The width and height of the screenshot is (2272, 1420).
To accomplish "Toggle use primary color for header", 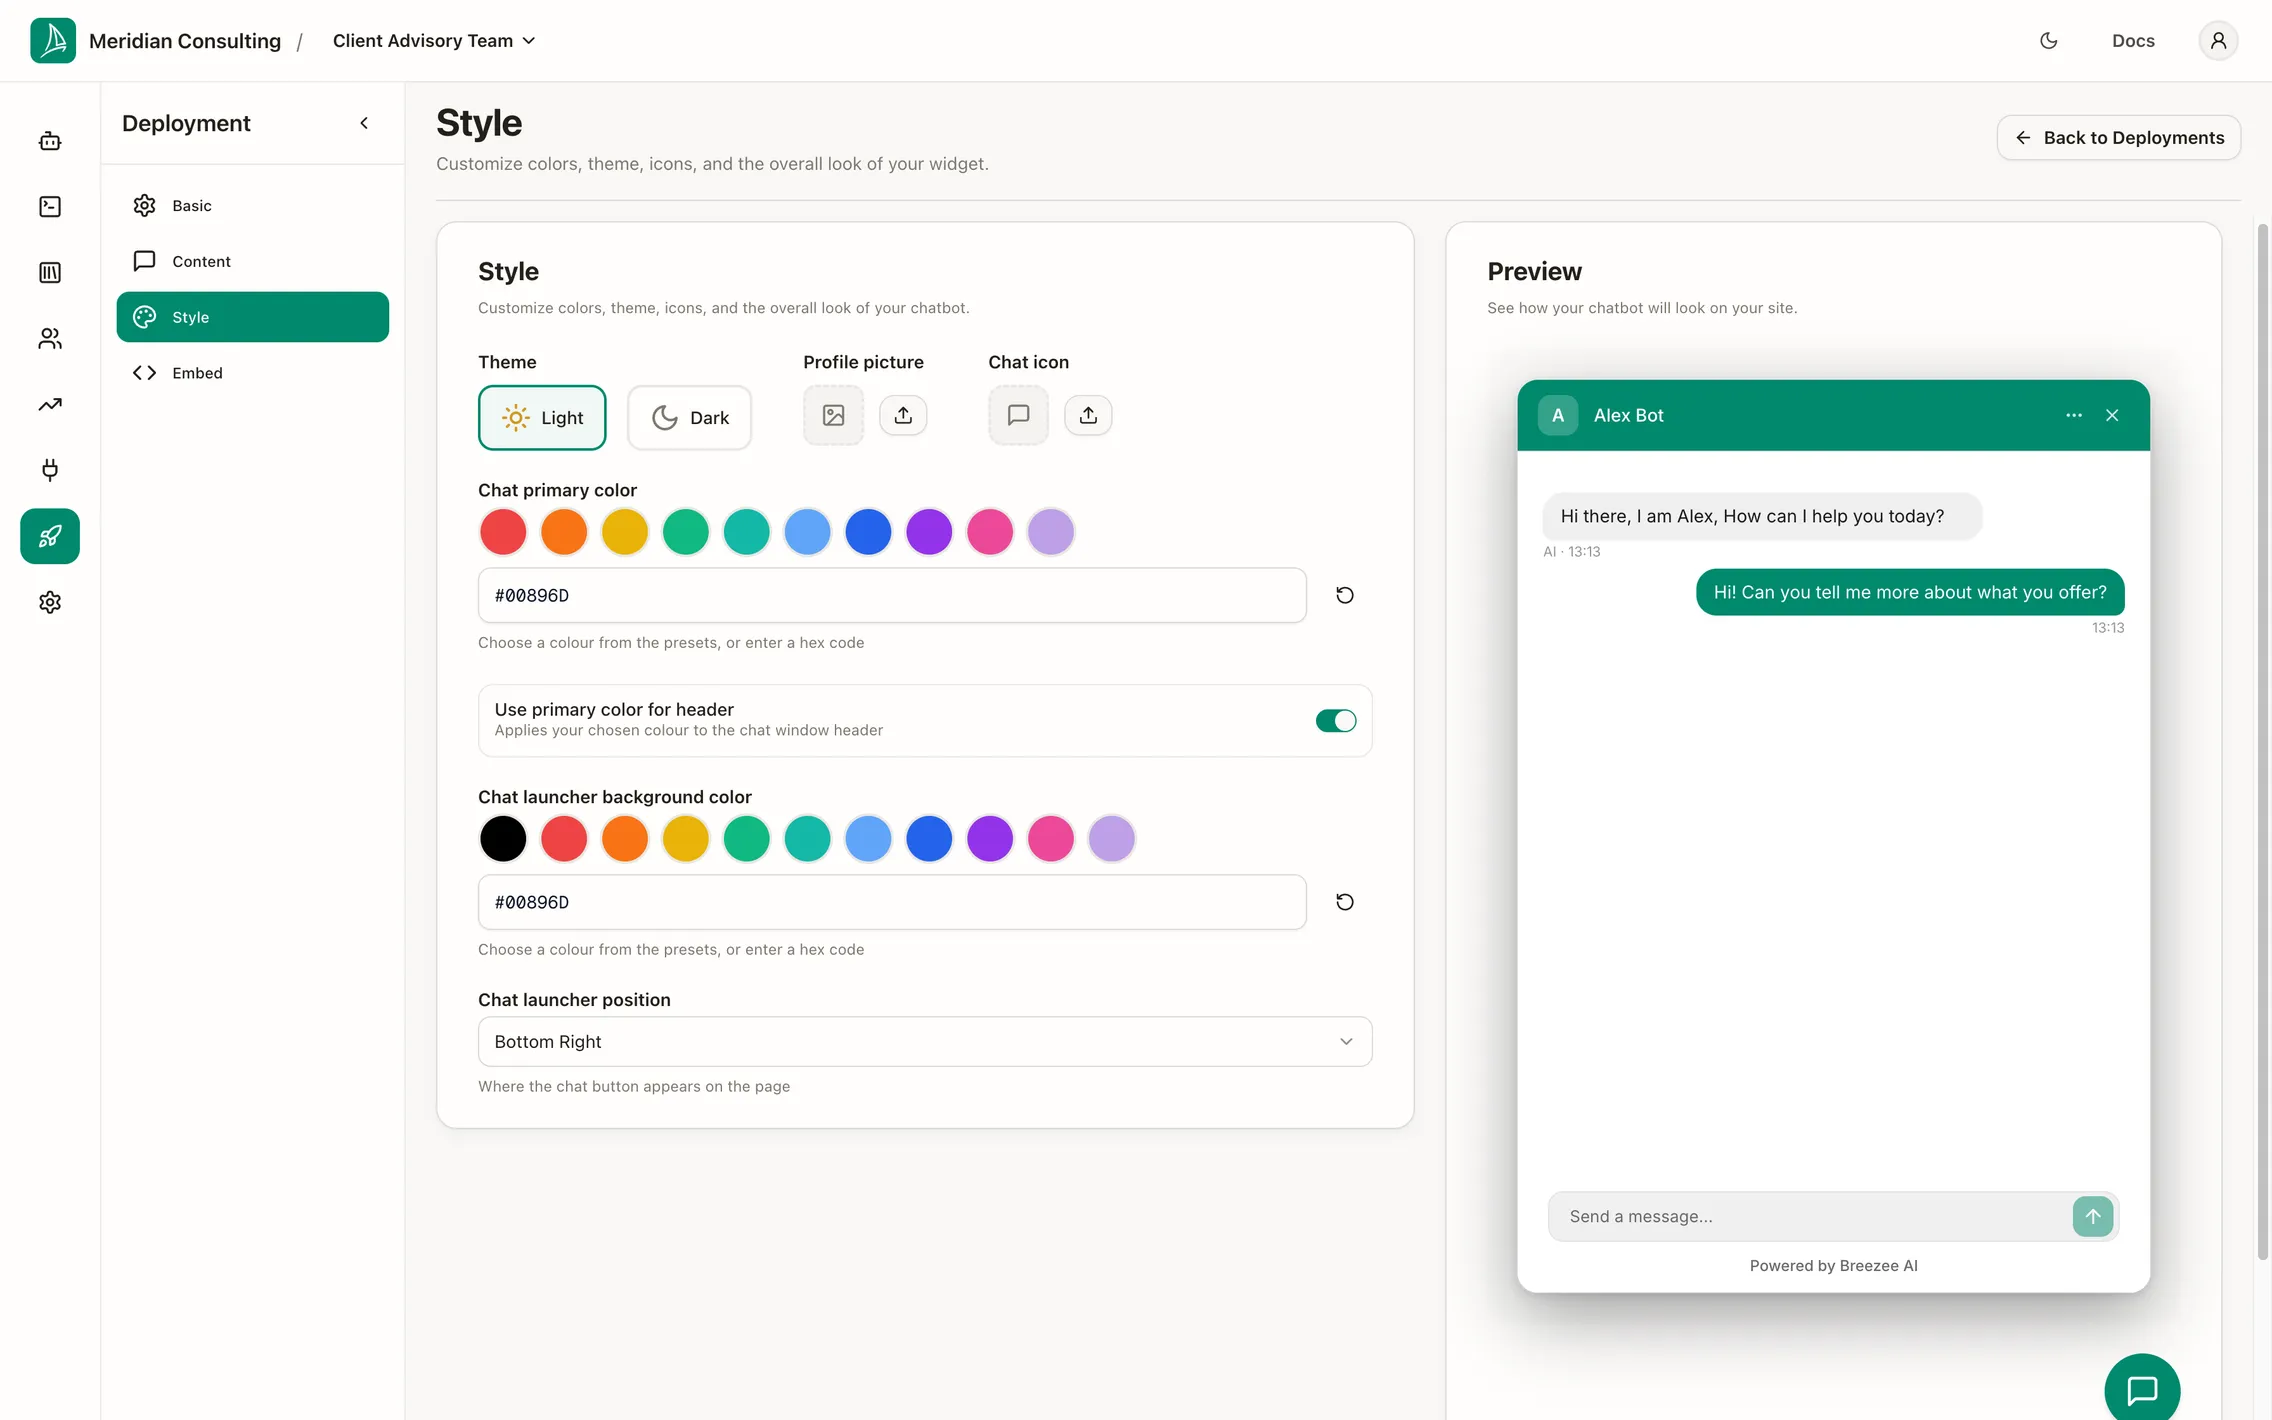I will (x=1336, y=720).
